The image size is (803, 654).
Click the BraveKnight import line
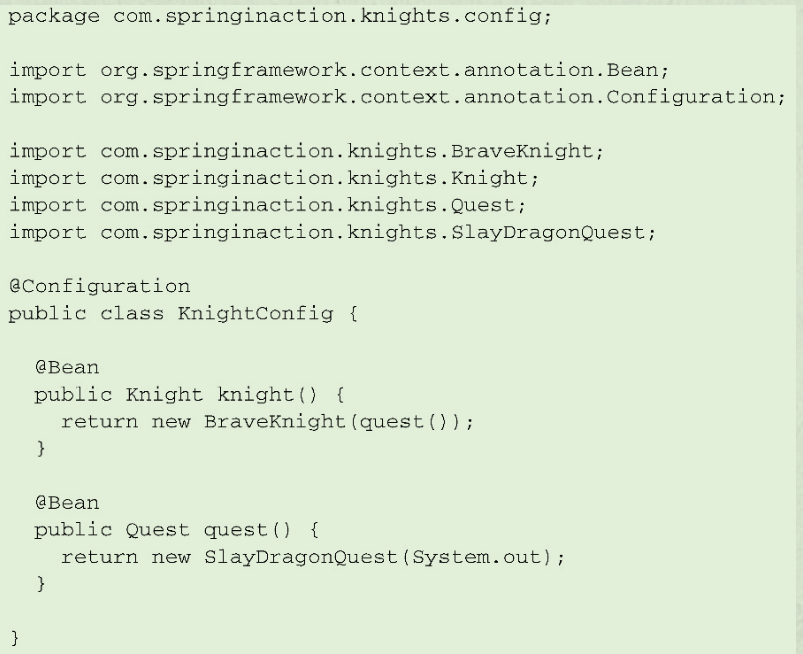click(307, 152)
